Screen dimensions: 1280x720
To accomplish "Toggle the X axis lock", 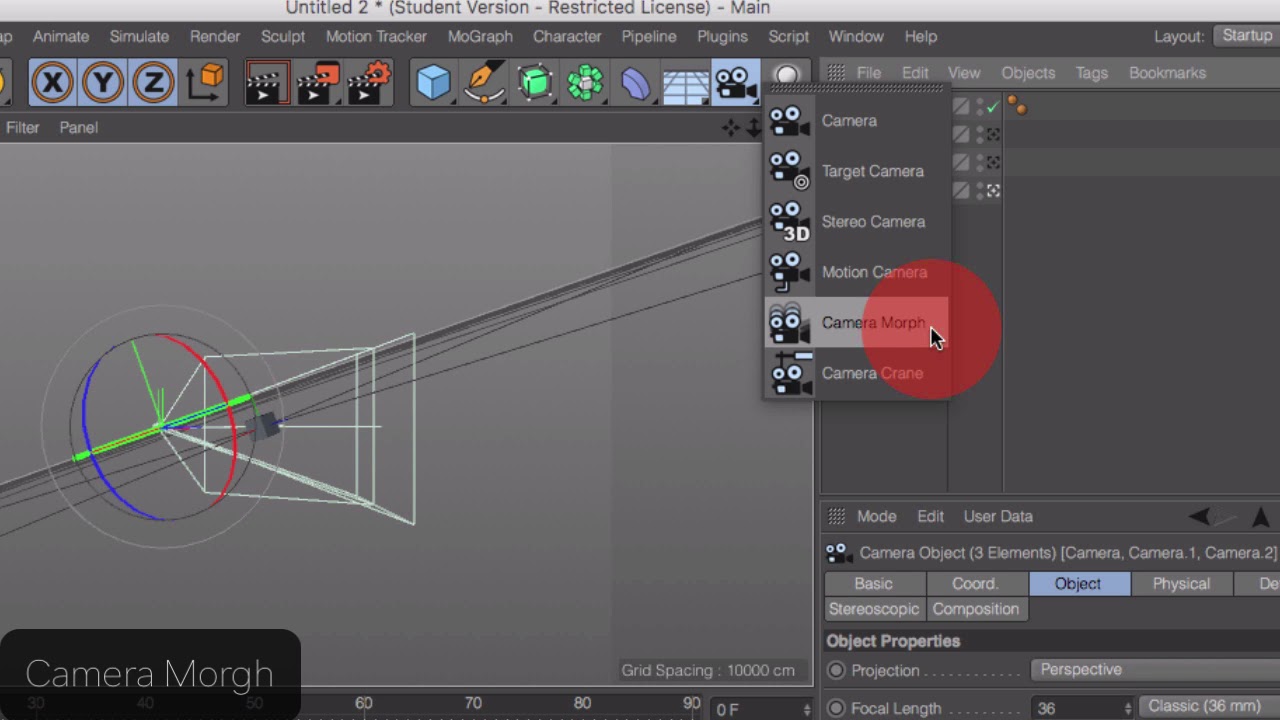I will click(x=52, y=82).
